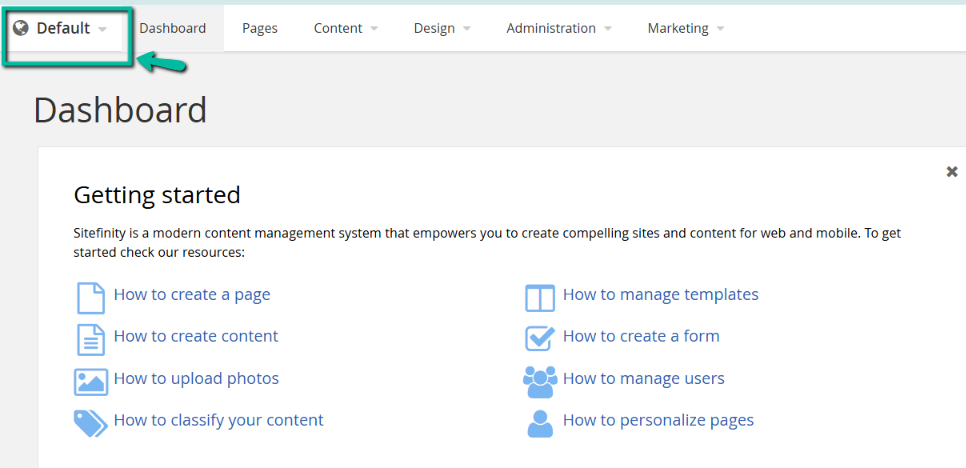
Task: Click the person icon beside How to personalize pages
Action: [540, 423]
